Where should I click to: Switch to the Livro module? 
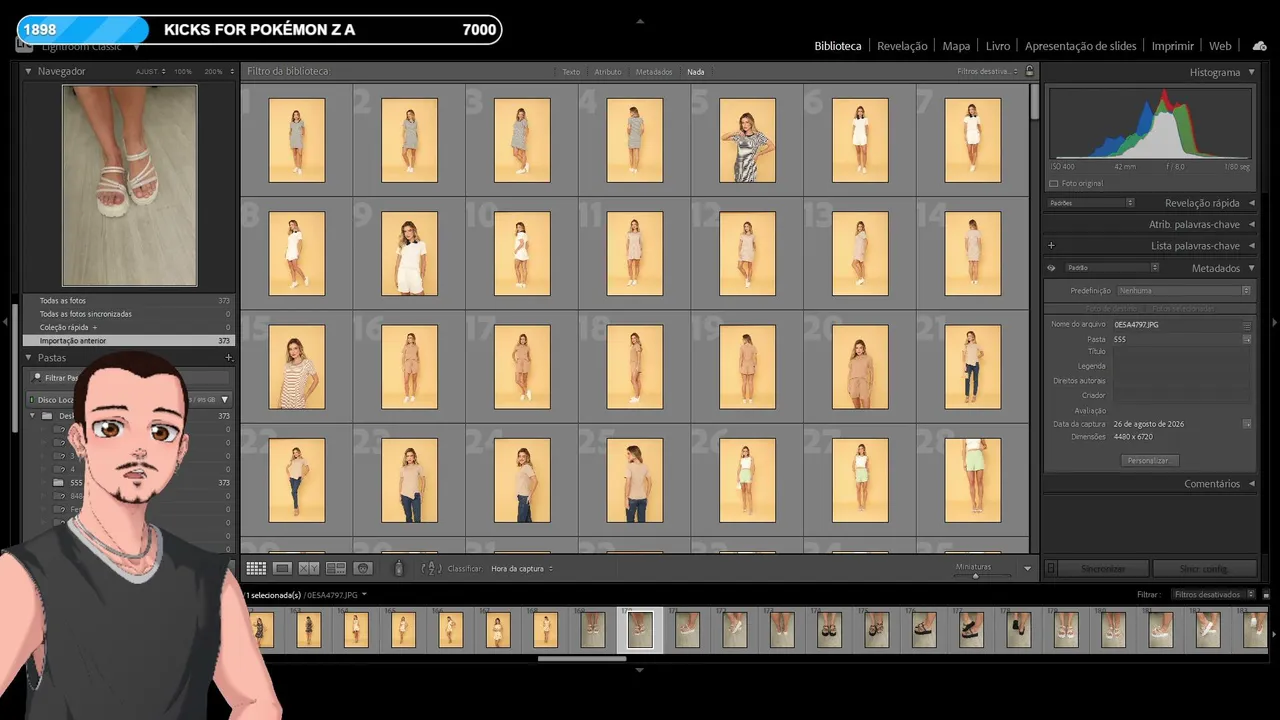pos(998,46)
